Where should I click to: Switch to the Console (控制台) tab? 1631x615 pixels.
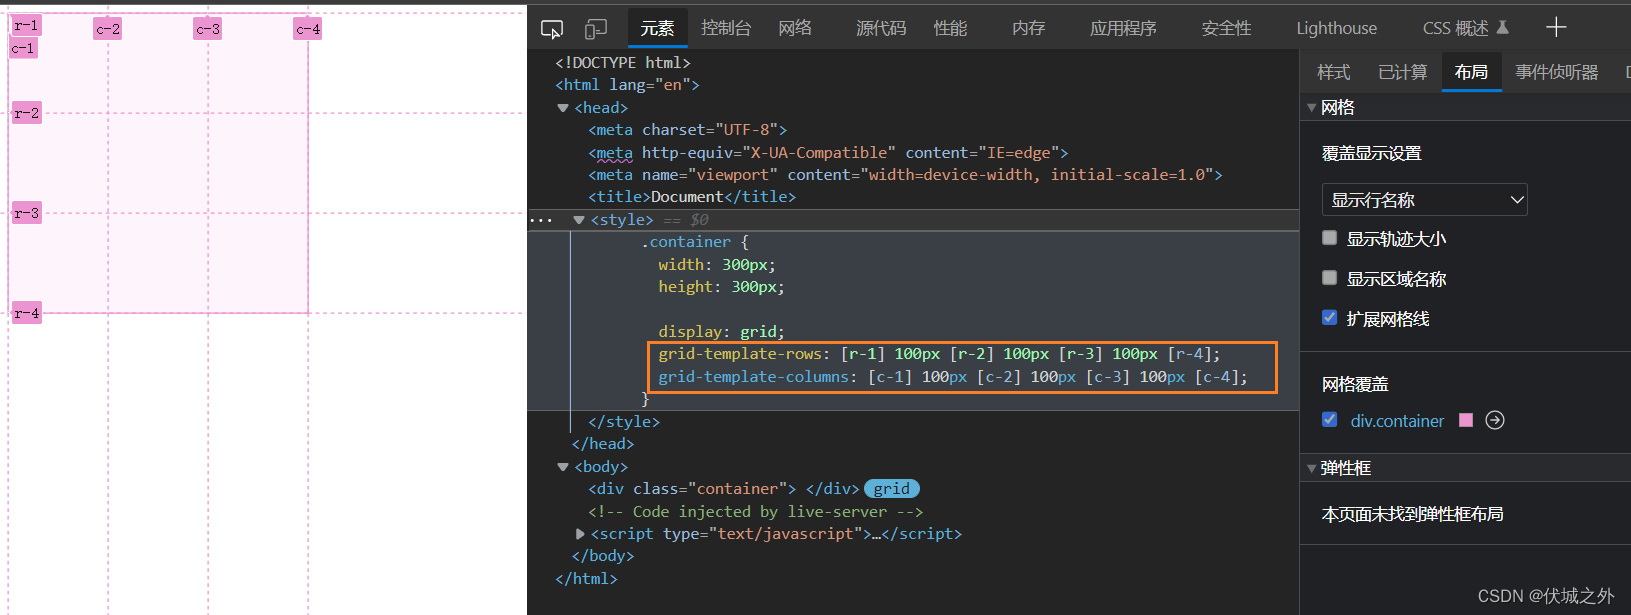726,28
